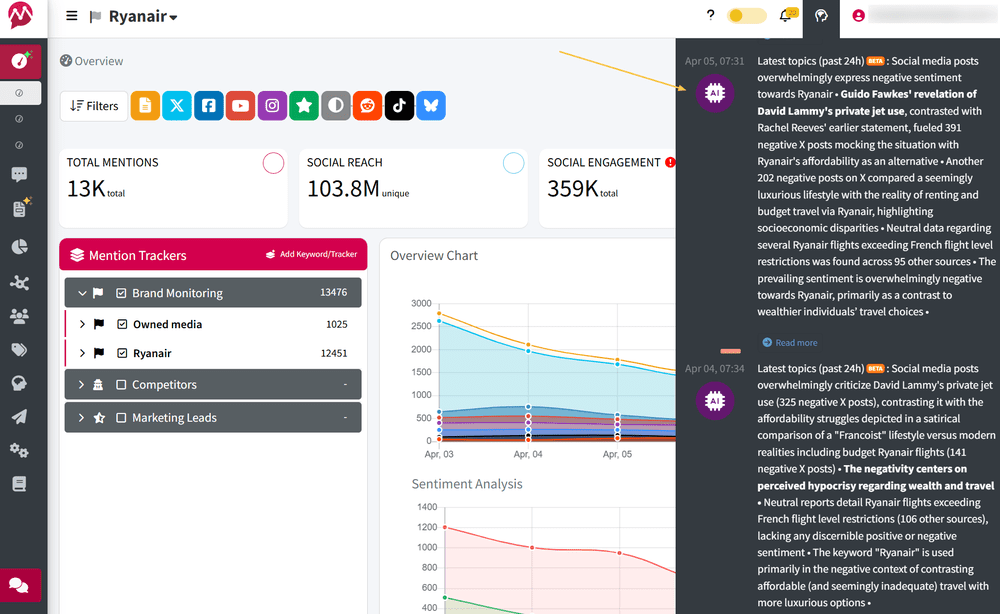Filter by the YouTube source icon

click(x=240, y=106)
